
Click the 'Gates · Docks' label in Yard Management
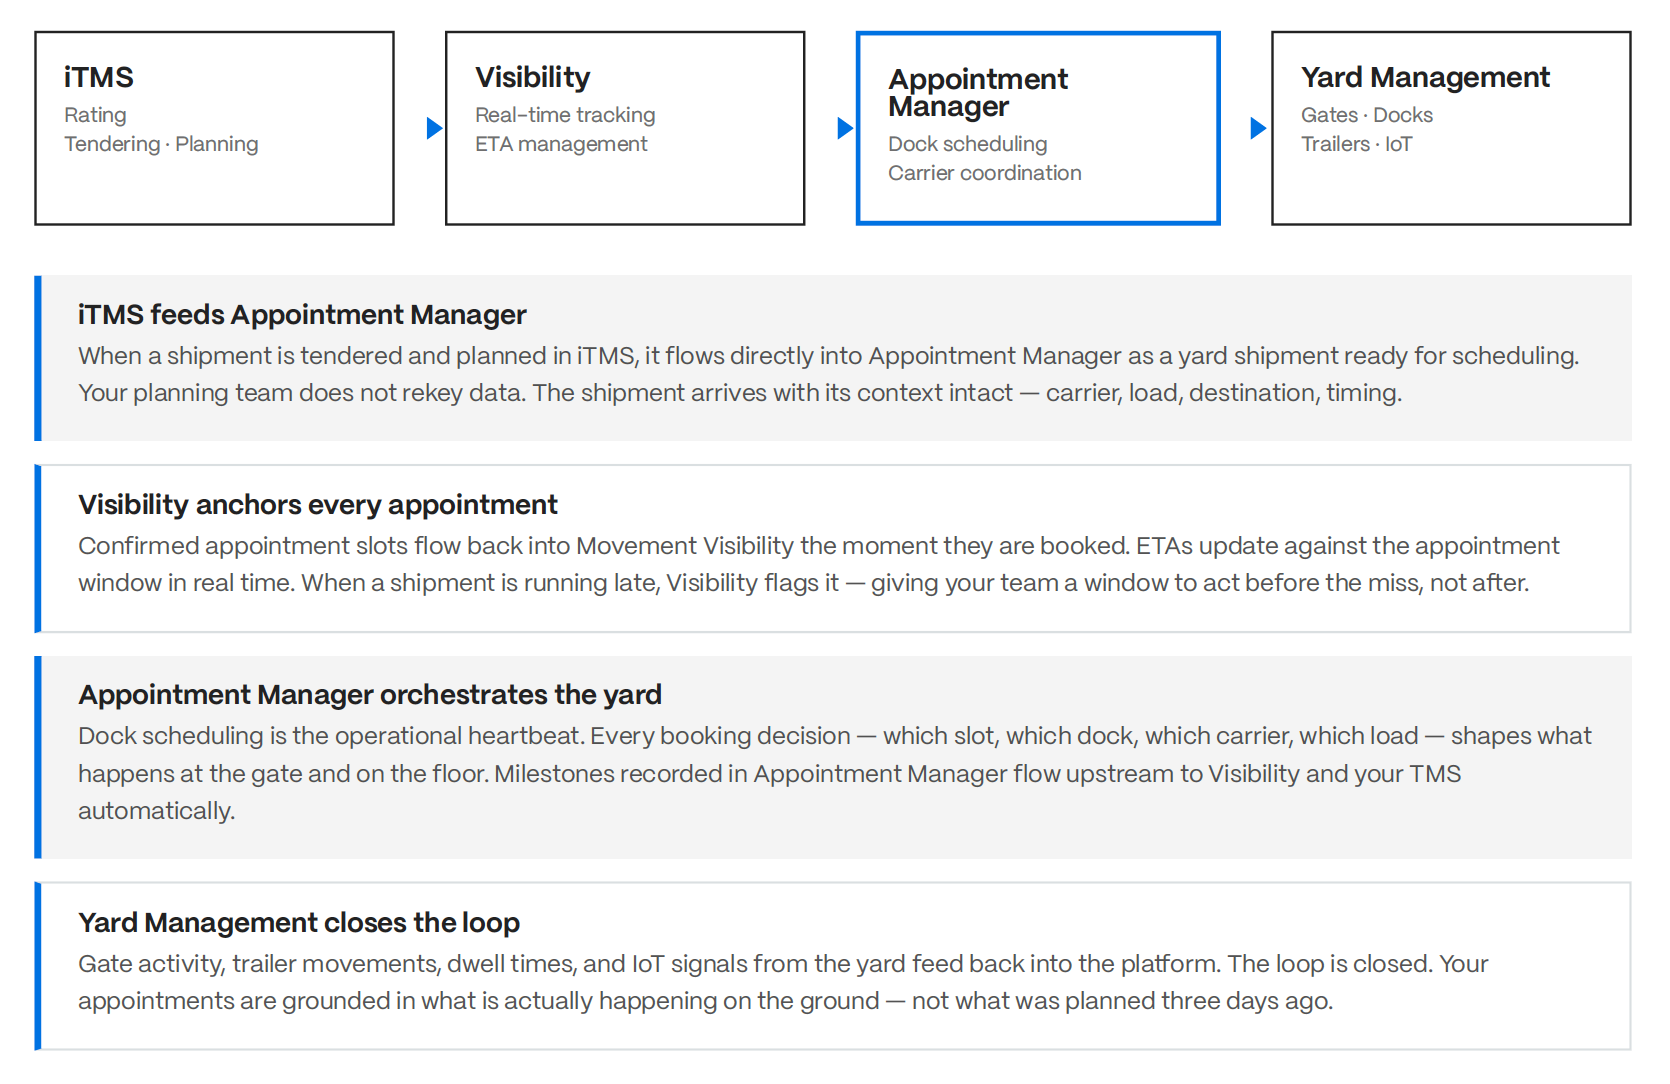point(1367,115)
